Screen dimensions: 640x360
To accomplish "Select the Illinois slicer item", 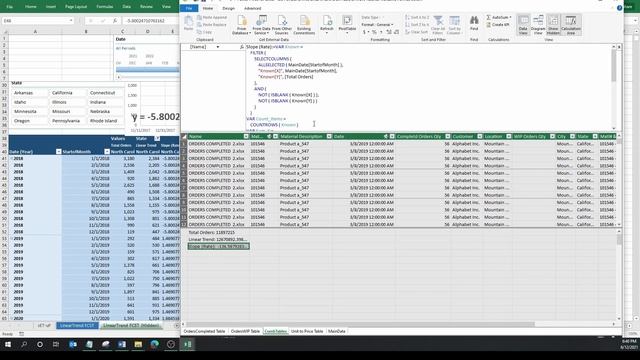I will pyautogui.click(x=67, y=102).
